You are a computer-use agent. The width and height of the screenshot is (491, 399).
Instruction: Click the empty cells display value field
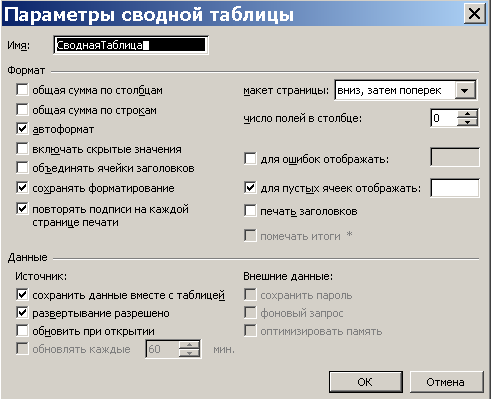[455, 188]
